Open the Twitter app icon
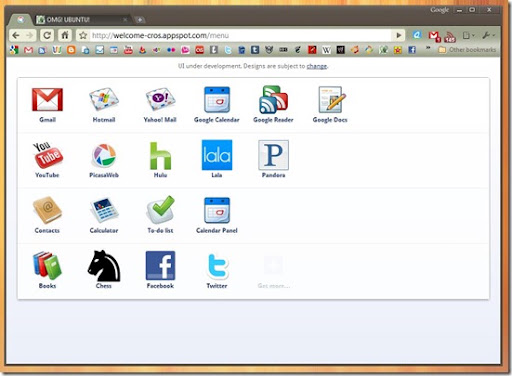This screenshot has height=376, width=512. [217, 266]
